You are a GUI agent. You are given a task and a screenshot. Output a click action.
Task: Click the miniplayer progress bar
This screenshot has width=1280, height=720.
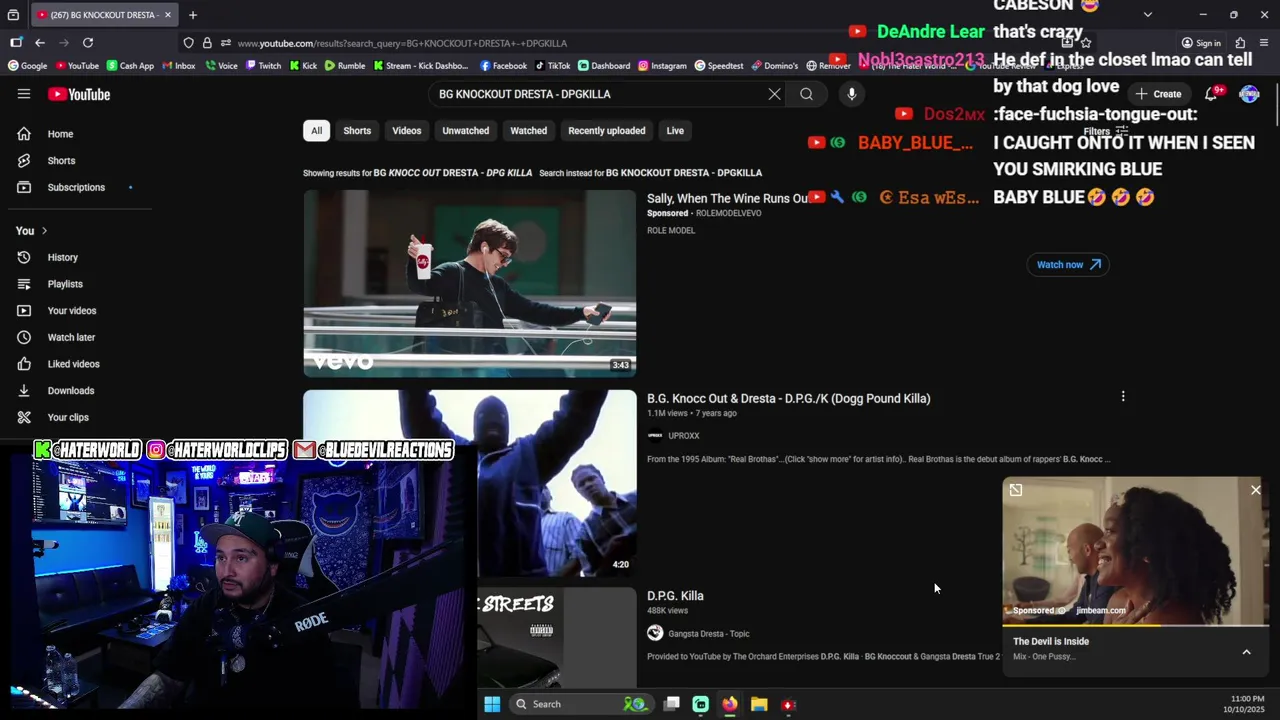1136,626
